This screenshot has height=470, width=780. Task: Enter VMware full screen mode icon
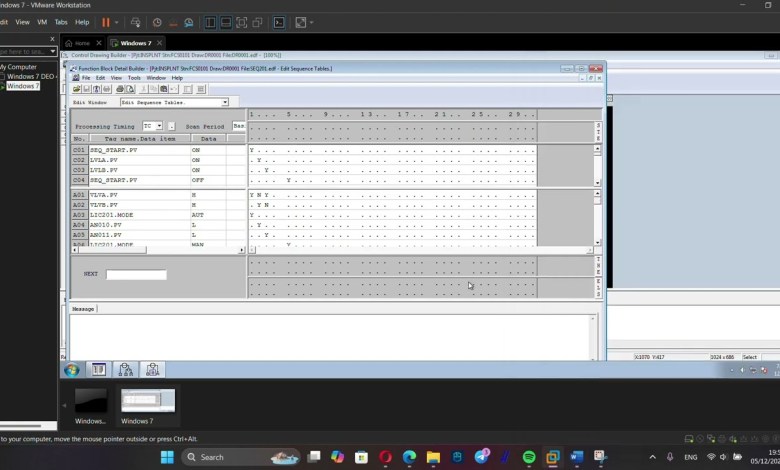(x=241, y=22)
